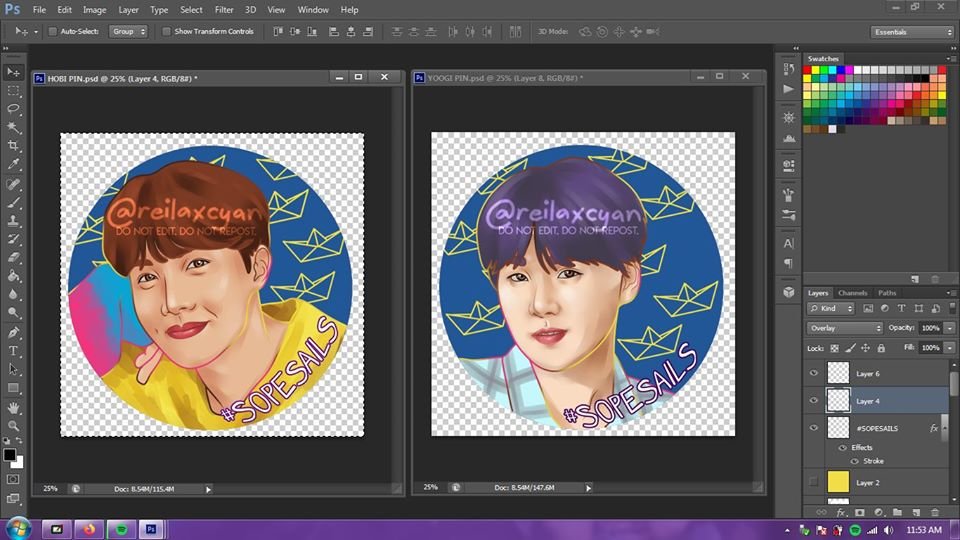The width and height of the screenshot is (960, 540).
Task: Pick the red swatch in Swatches panel
Action: tap(807, 70)
